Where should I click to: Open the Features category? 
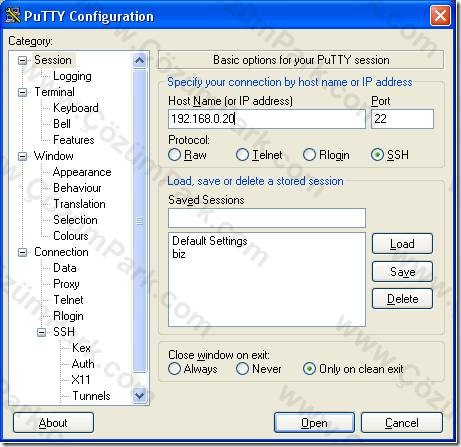pyautogui.click(x=74, y=140)
